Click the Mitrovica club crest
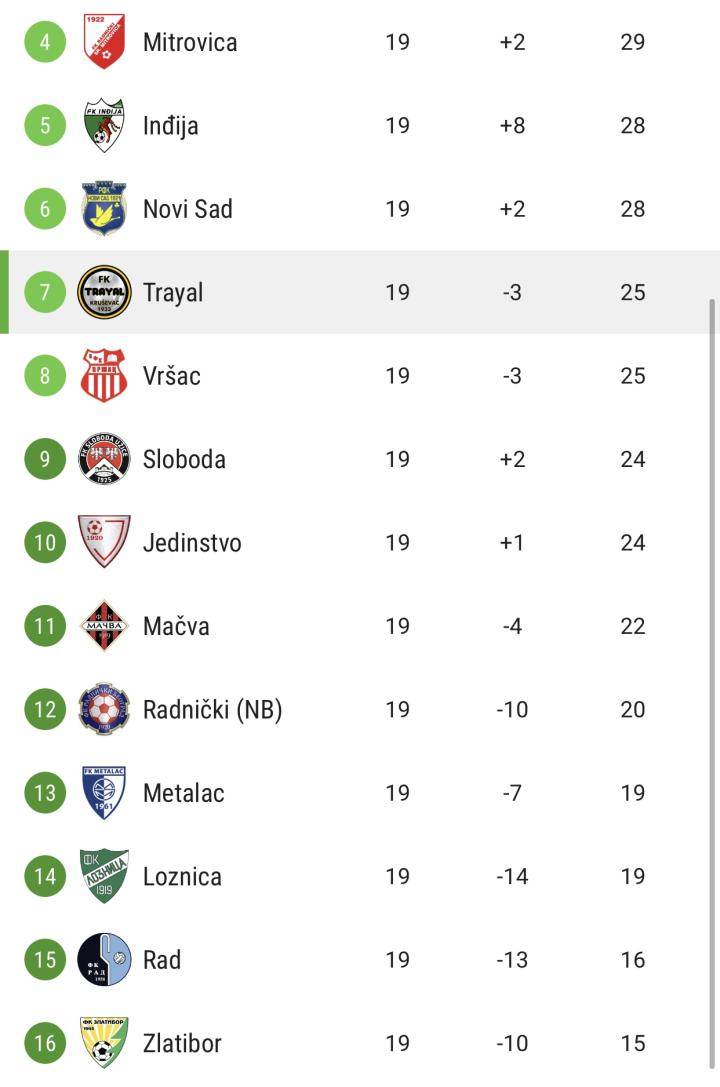This screenshot has width=720, height=1087. click(104, 42)
